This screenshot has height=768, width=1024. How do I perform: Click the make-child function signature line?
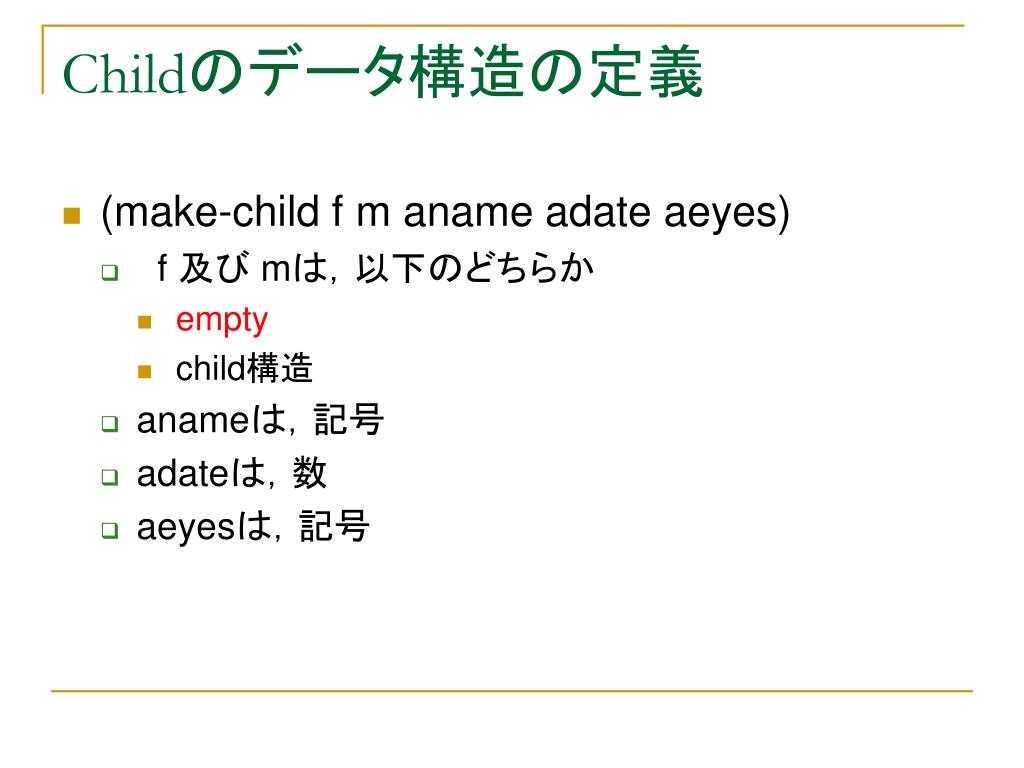tap(445, 214)
